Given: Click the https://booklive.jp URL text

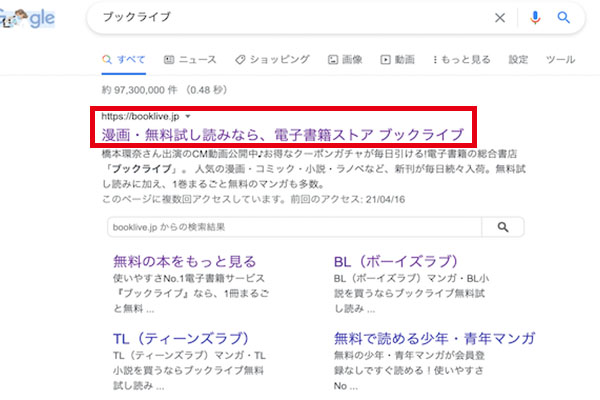Looking at the screenshot, I should pos(140,116).
